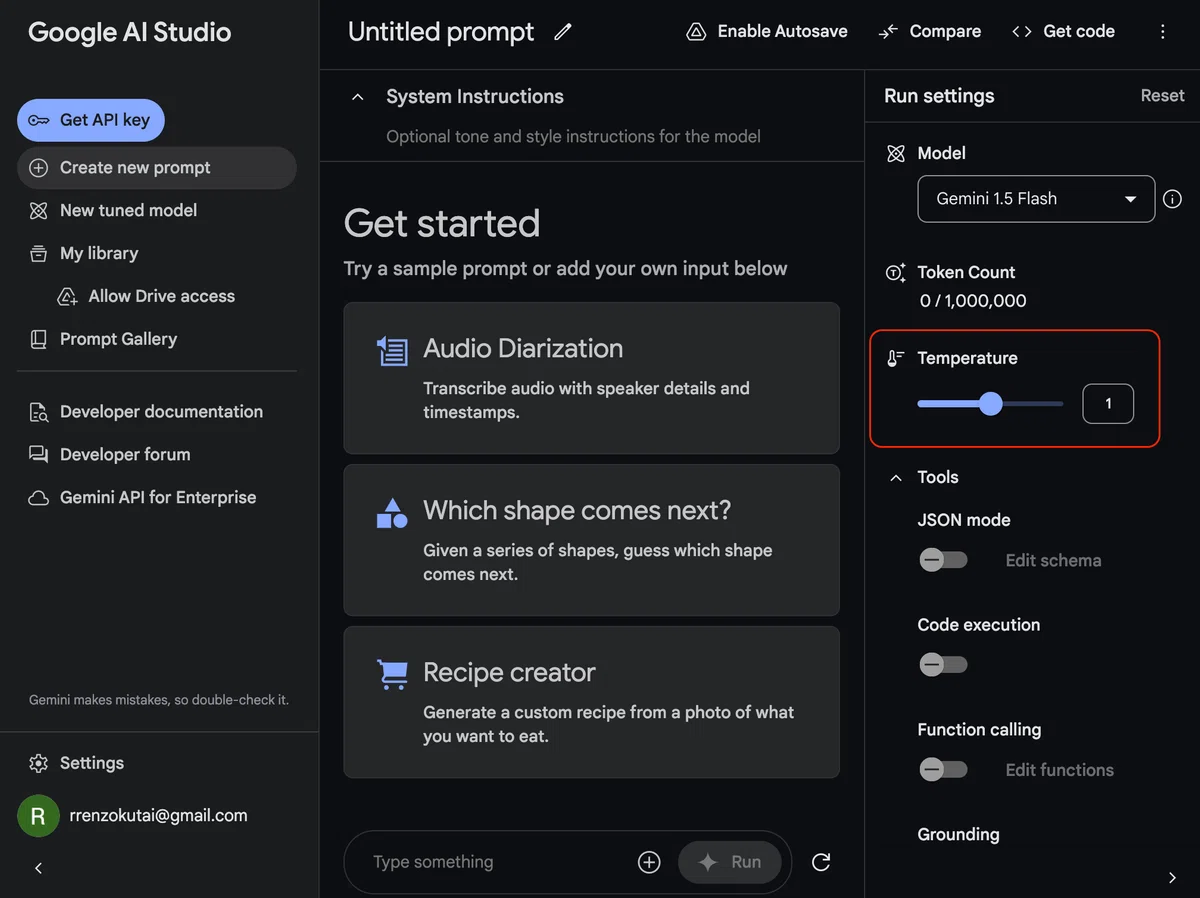
Task: Click the Google AI Studio logo text
Action: (130, 32)
